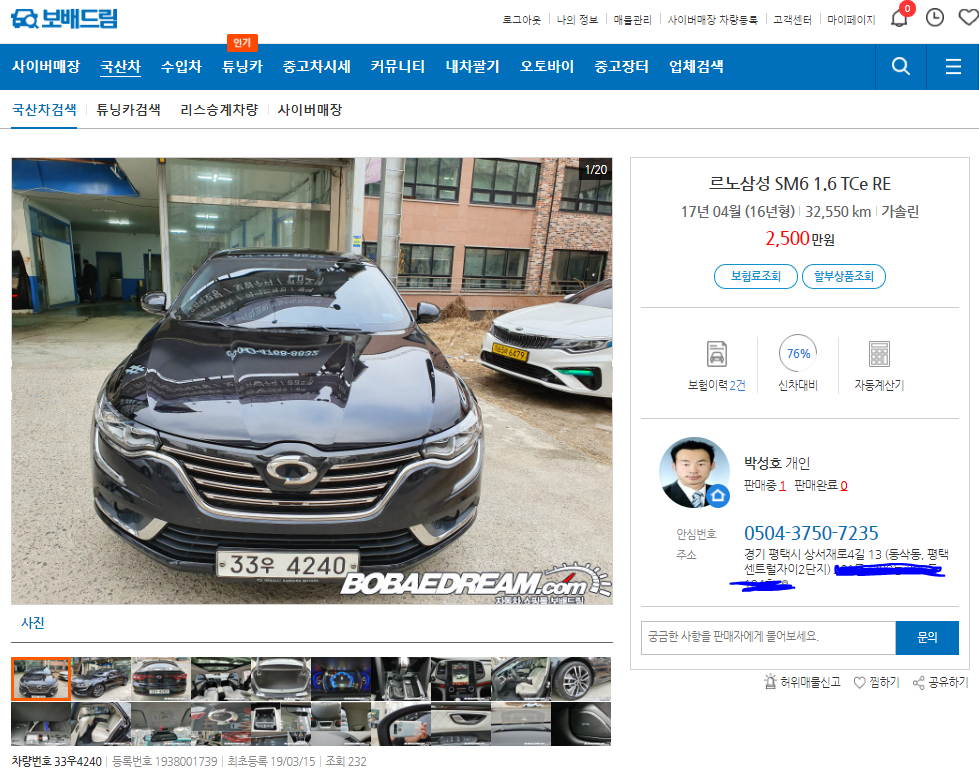Click the main car photo

coord(312,381)
